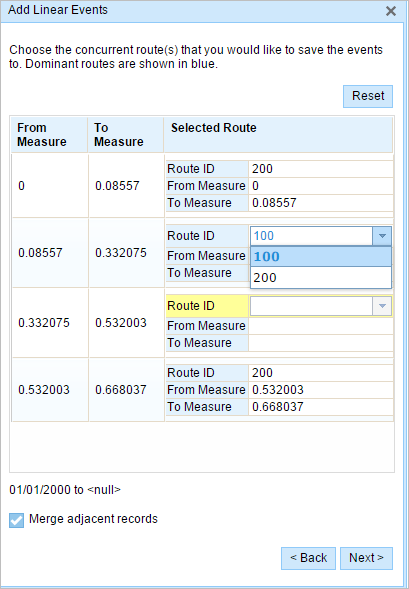Click the To Measure column header
Screen dimensions: 409x589
point(126,134)
